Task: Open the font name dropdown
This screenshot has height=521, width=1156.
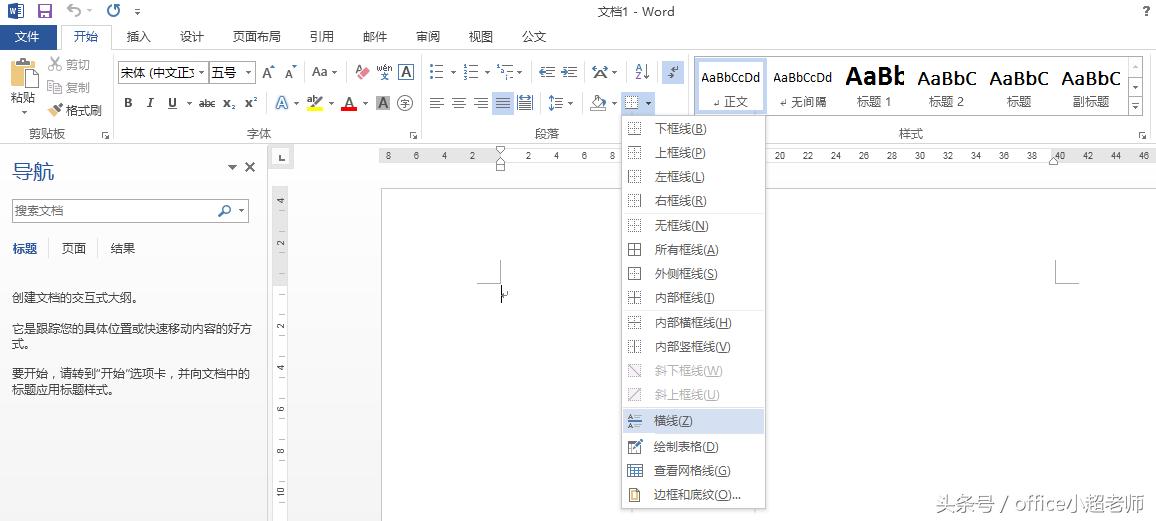Action: pyautogui.click(x=201, y=72)
